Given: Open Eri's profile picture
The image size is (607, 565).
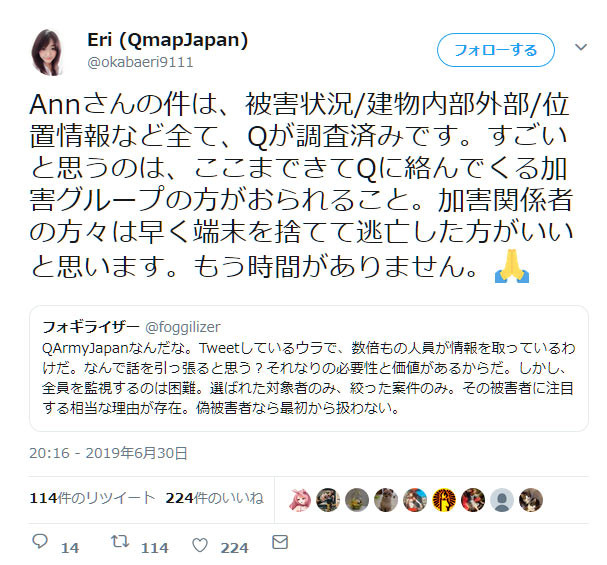Looking at the screenshot, I should pos(48,51).
